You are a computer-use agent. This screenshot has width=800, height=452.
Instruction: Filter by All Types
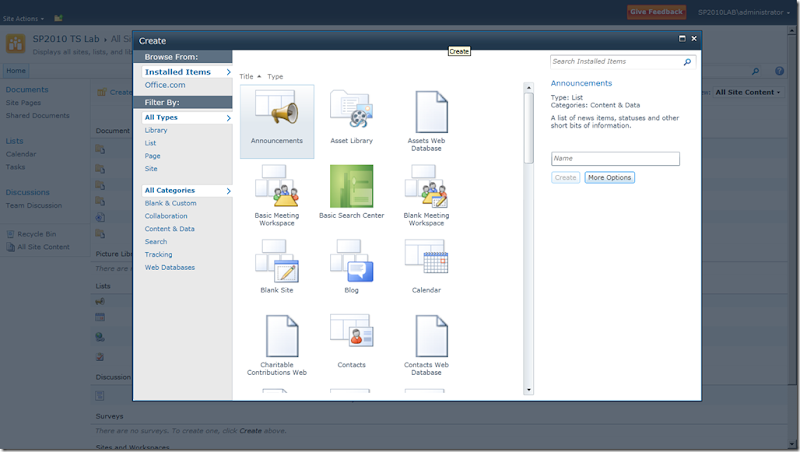[x=187, y=117]
